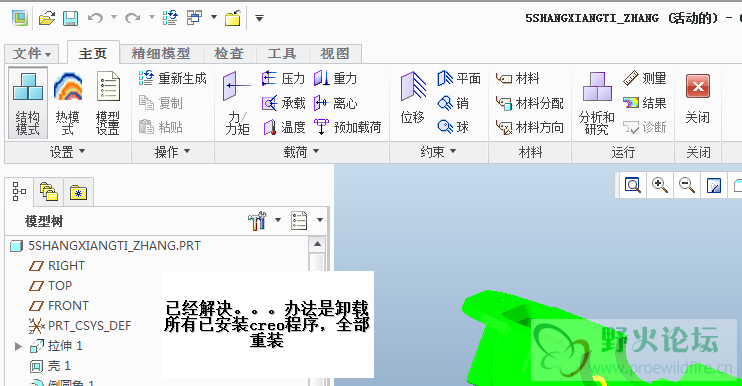The image size is (742, 386).
Task: Click the Measure tool (测量)
Action: point(645,78)
